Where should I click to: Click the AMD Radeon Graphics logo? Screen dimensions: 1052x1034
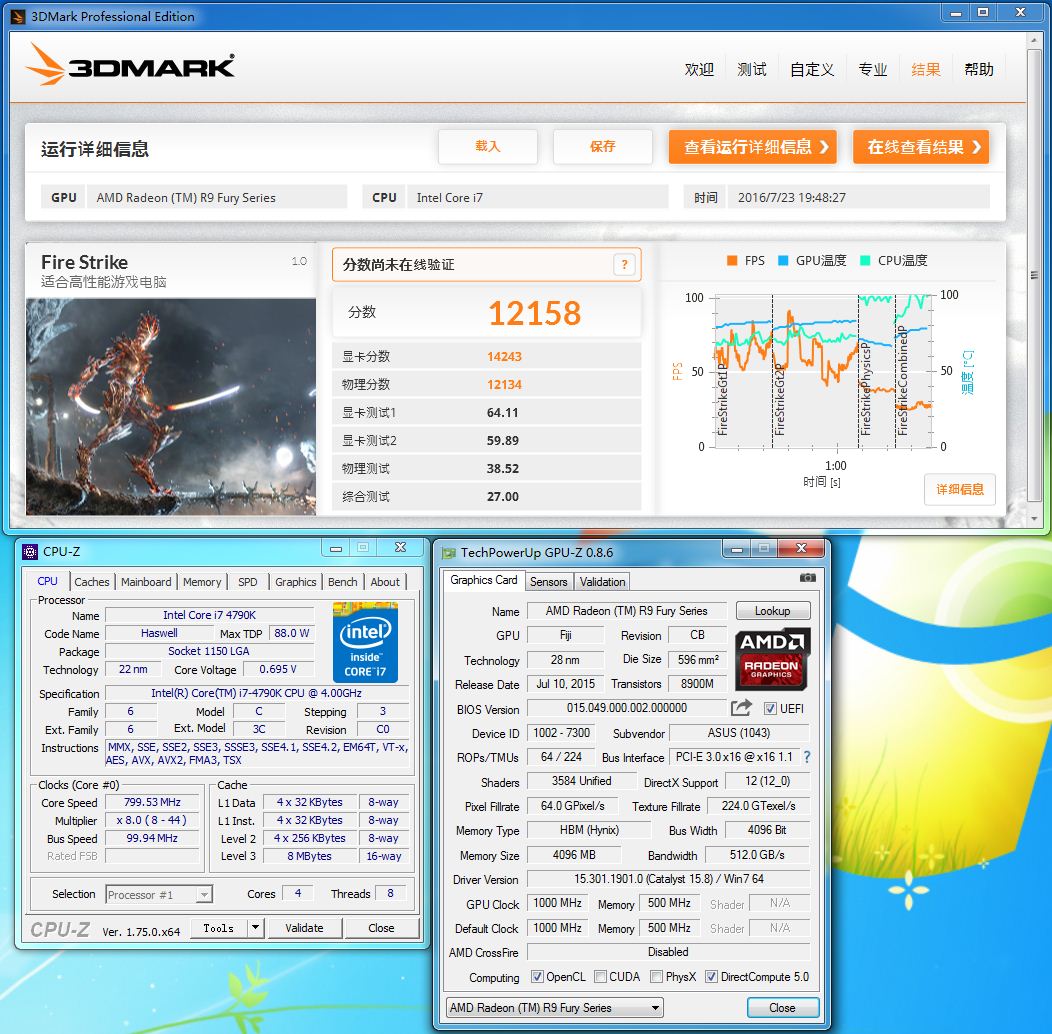[x=772, y=659]
